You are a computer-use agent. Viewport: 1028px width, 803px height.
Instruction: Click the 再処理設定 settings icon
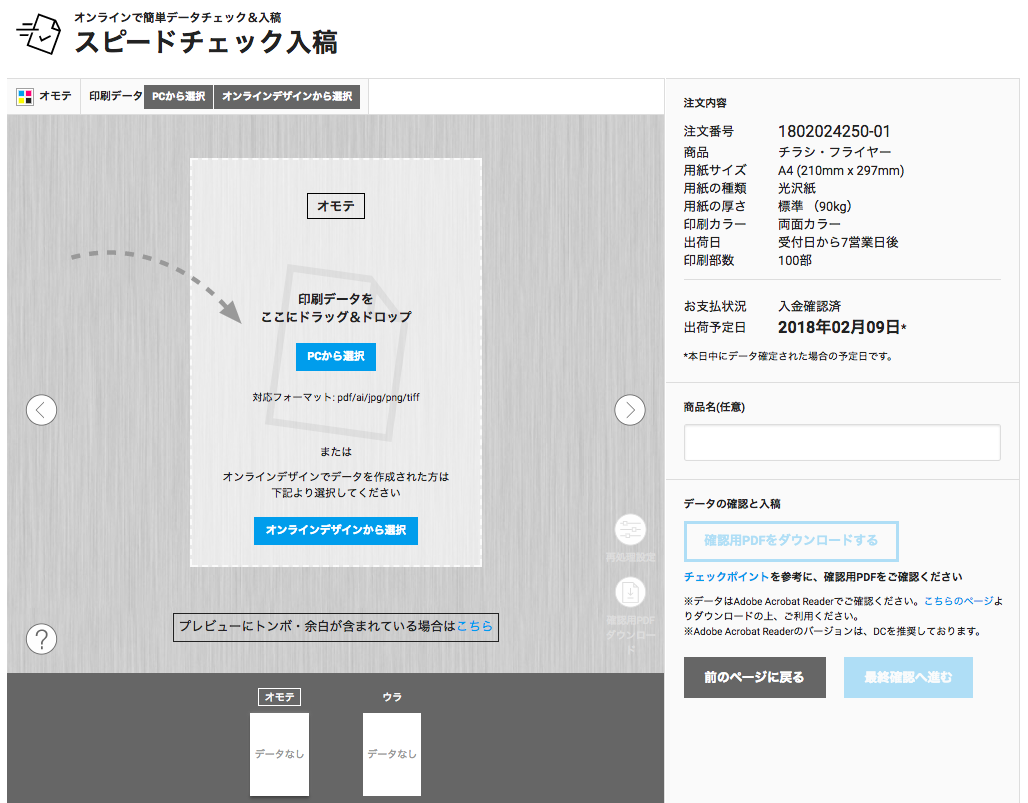[630, 530]
